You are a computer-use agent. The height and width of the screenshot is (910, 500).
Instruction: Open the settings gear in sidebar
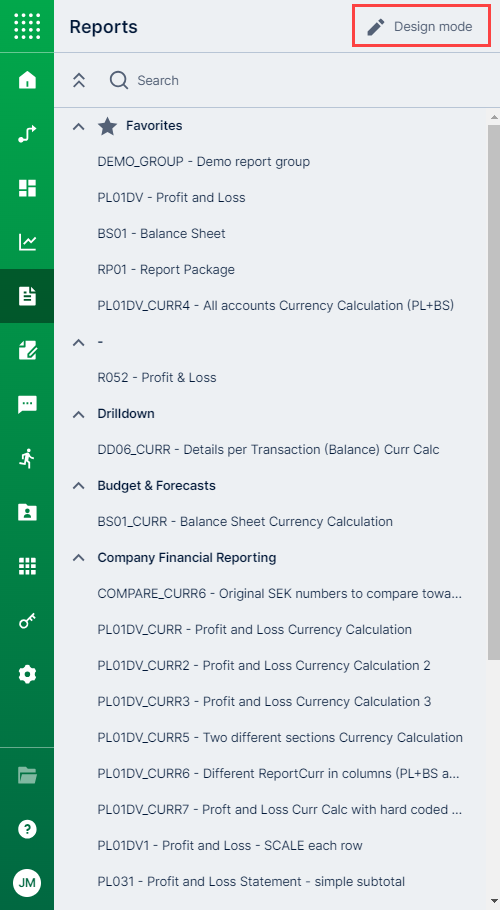coord(27,674)
